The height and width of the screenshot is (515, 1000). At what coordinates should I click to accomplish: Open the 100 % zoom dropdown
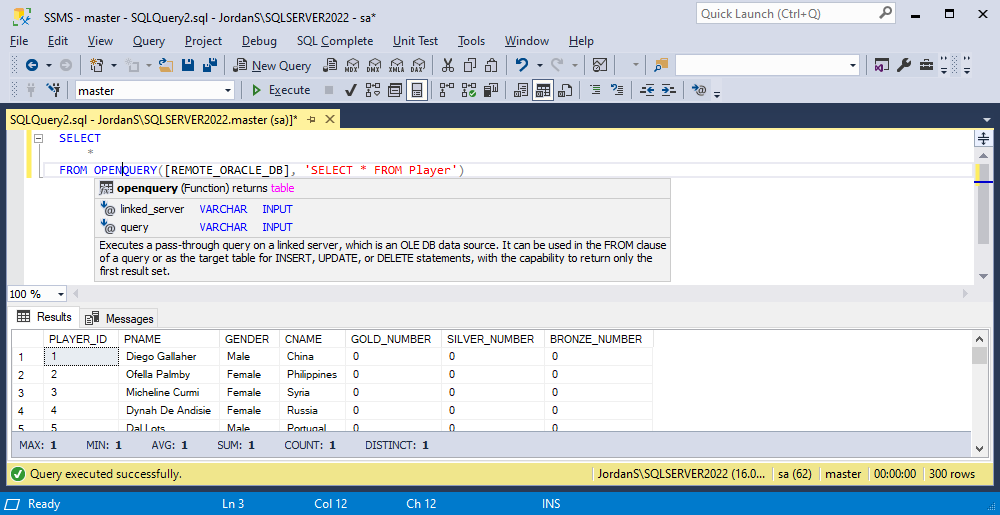(61, 294)
